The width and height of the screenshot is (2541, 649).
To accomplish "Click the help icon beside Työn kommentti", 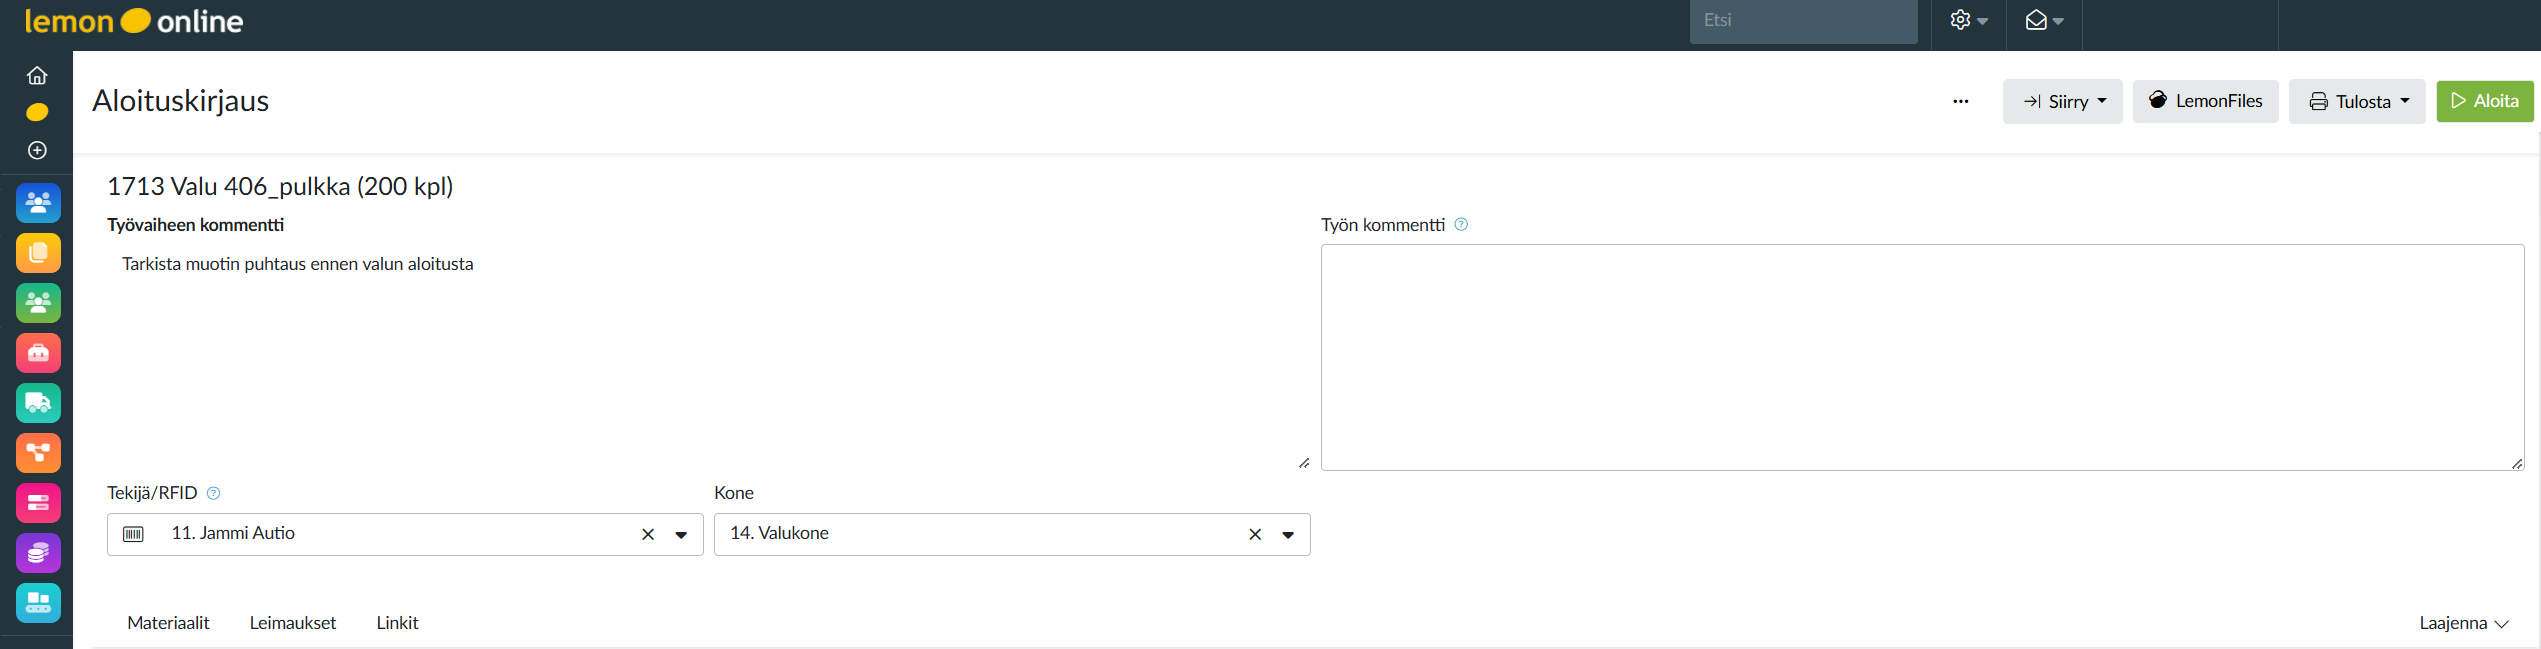I will point(1461,225).
